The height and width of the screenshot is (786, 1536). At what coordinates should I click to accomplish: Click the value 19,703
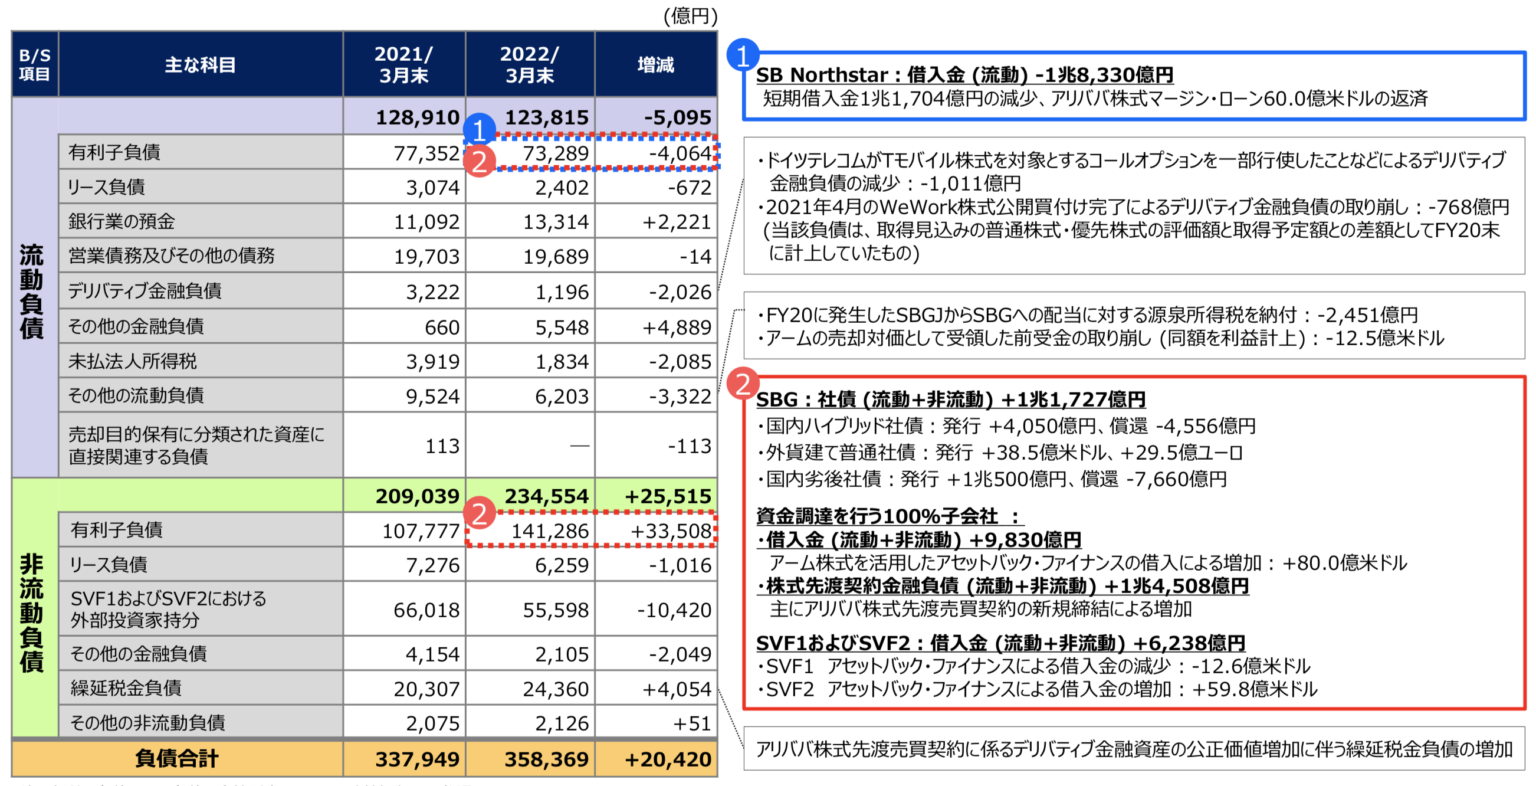tap(427, 257)
